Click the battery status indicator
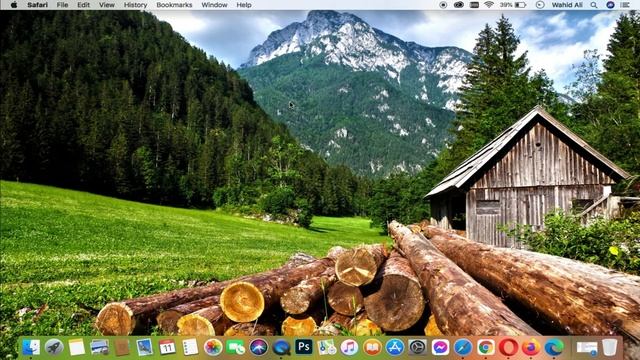This screenshot has height=360, width=640. coord(513,5)
